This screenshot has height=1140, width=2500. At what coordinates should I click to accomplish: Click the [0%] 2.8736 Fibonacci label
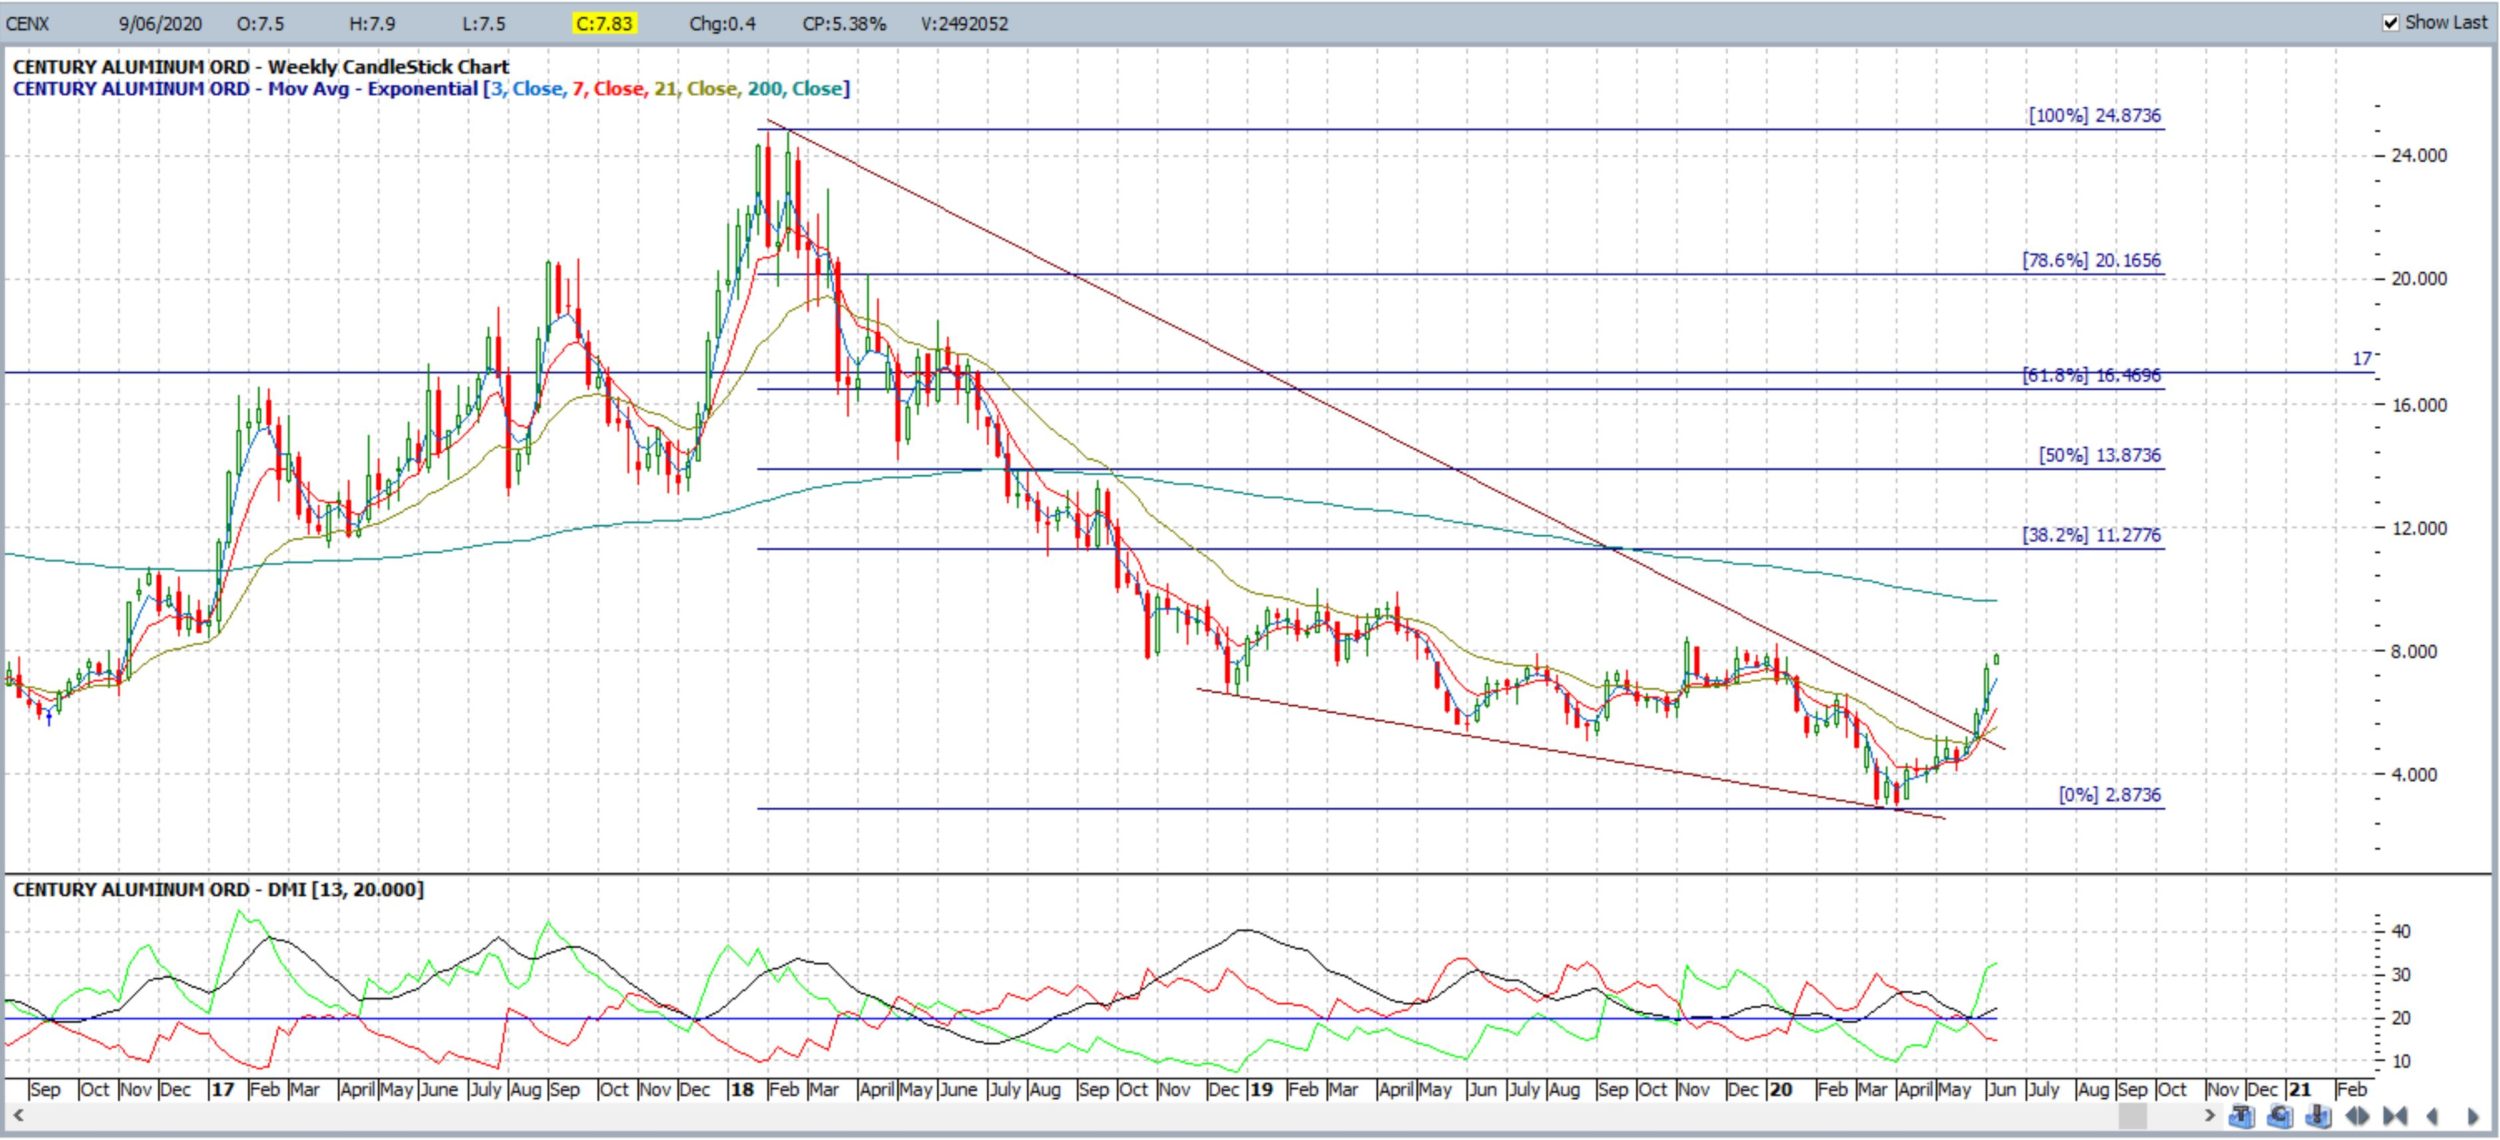[2109, 795]
